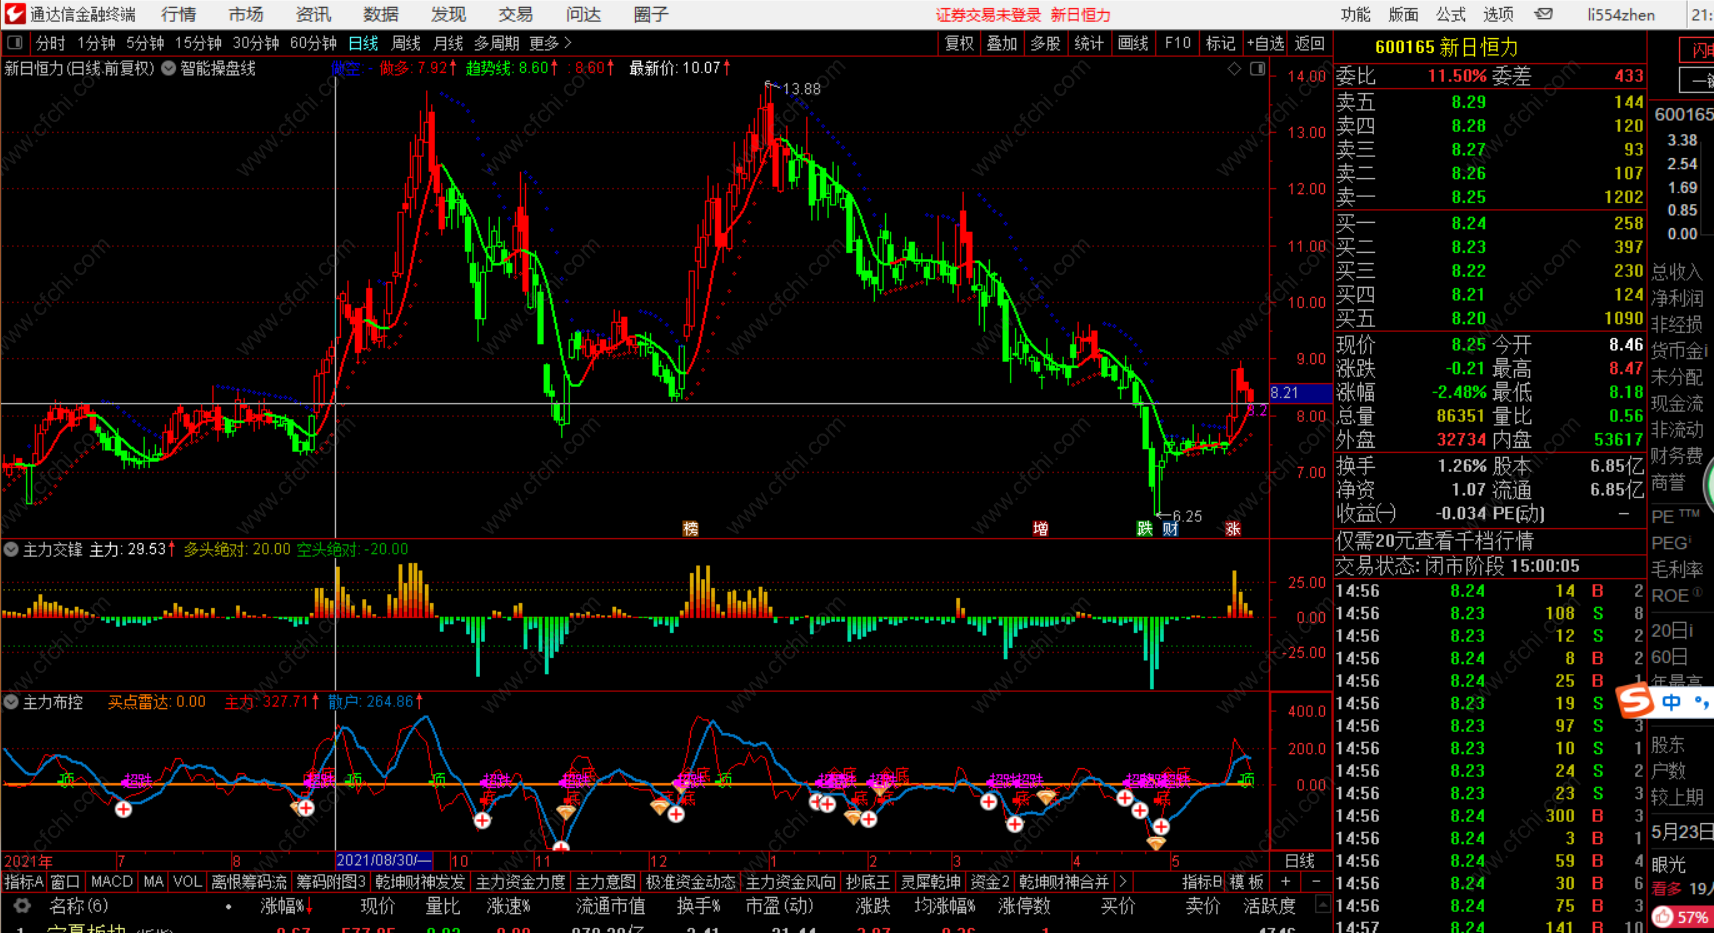The width and height of the screenshot is (1714, 933).
Task: Click 仅需20元查看千档行情 promo link
Action: point(1435,541)
